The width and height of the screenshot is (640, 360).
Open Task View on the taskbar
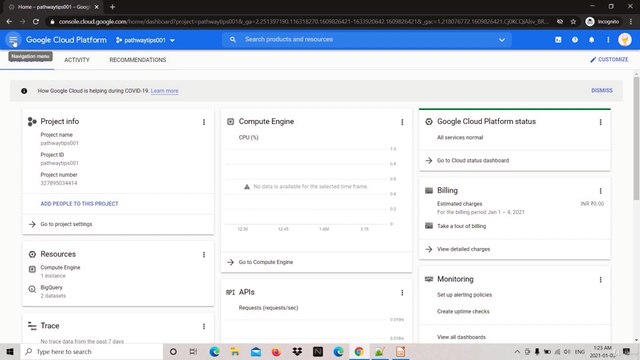pyautogui.click(x=193, y=351)
